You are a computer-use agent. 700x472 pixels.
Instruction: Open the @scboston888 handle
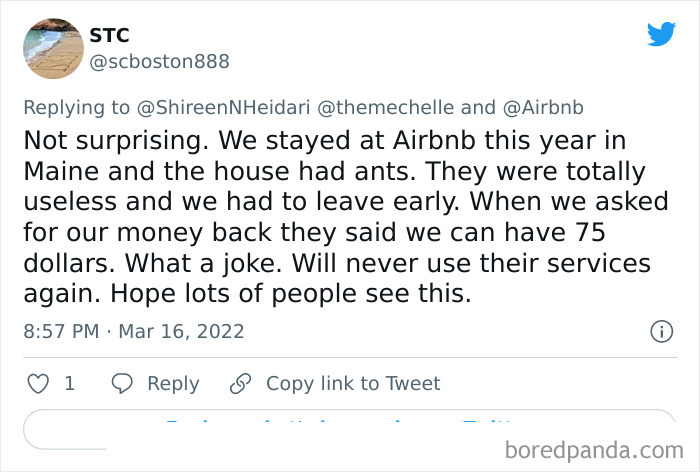[160, 61]
